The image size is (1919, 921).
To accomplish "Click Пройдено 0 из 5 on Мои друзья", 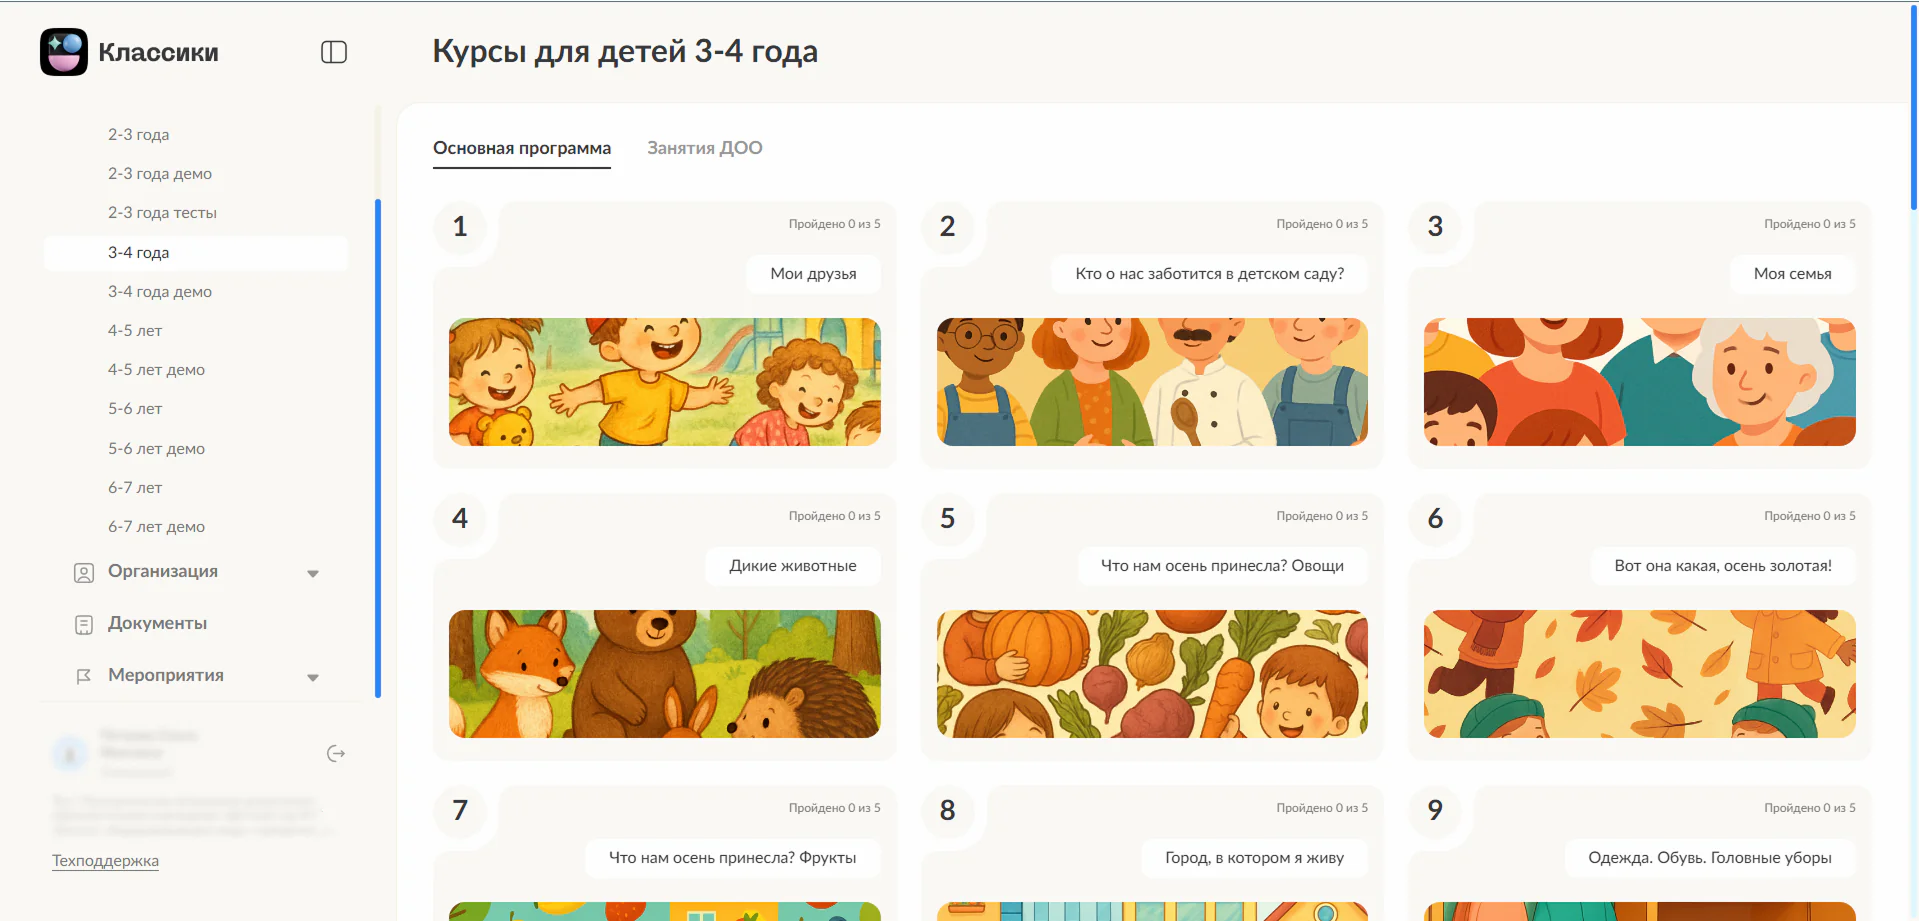I will click(x=834, y=224).
